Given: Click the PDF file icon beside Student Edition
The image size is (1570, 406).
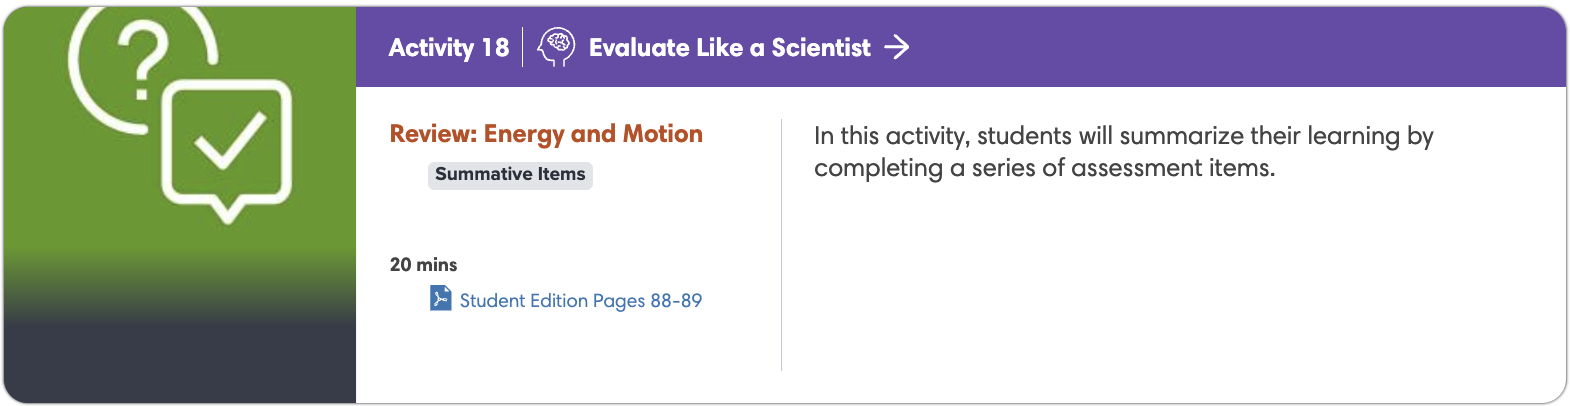Looking at the screenshot, I should 440,298.
